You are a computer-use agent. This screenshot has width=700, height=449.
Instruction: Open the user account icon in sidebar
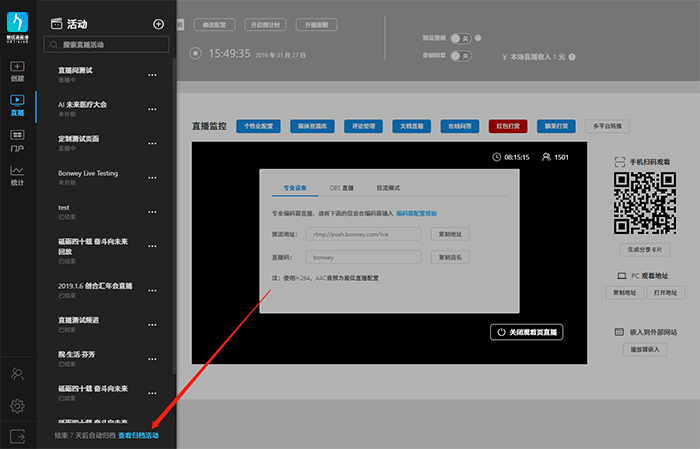pyautogui.click(x=17, y=374)
